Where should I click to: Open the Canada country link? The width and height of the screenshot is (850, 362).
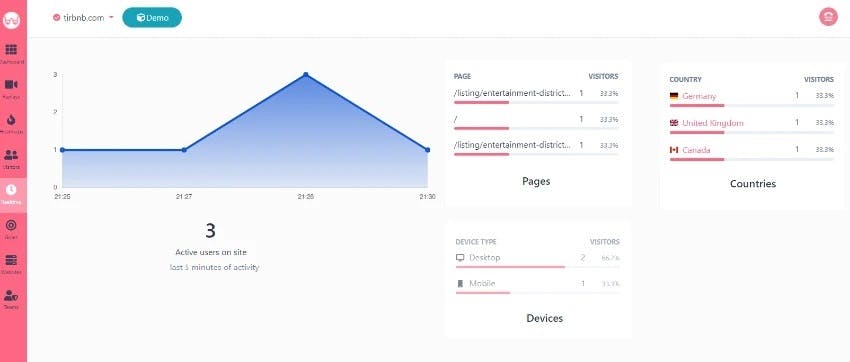coord(696,150)
